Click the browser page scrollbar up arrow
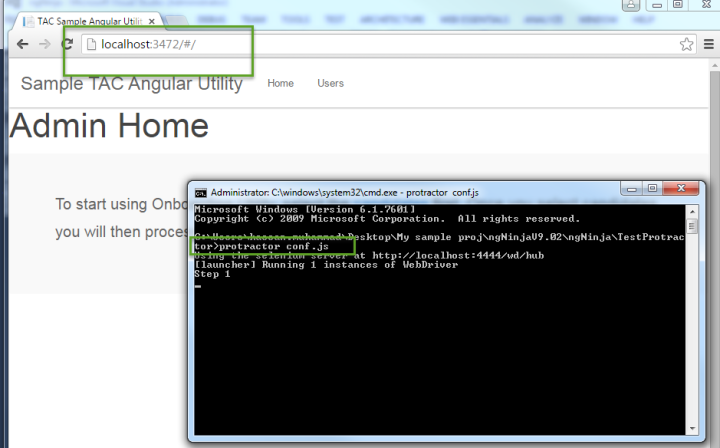 714,66
